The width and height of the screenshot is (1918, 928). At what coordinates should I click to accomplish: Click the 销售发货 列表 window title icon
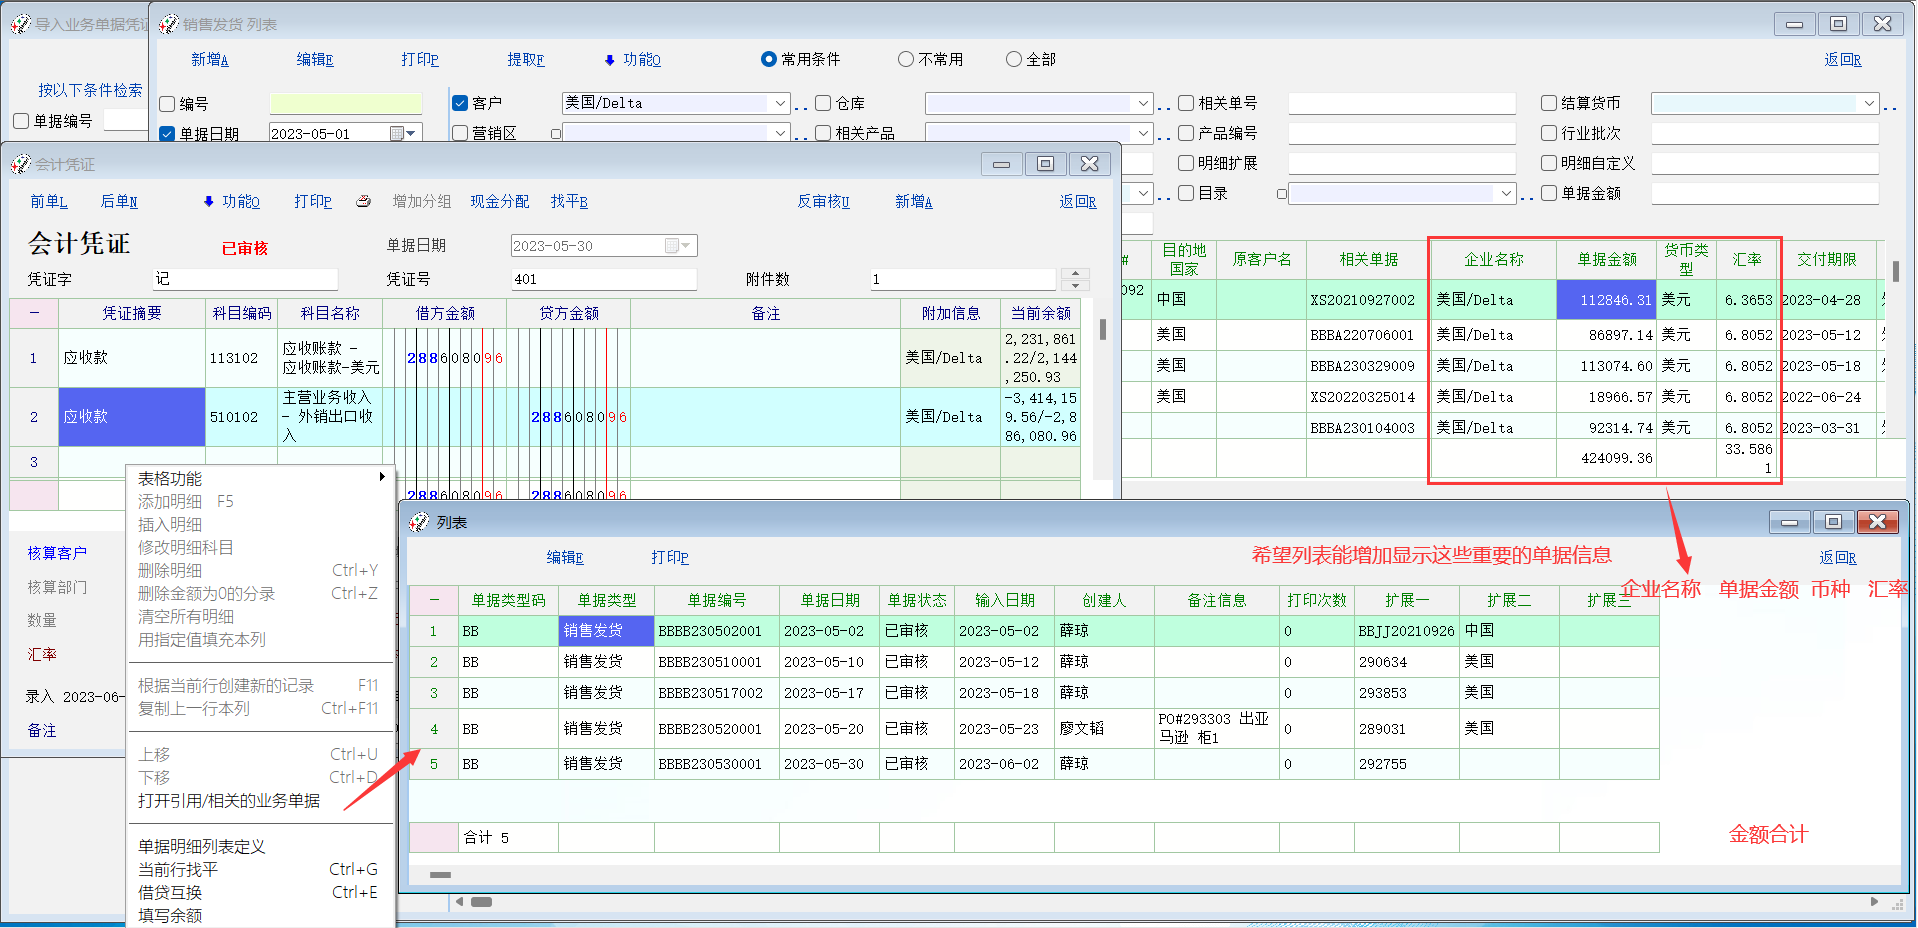169,24
